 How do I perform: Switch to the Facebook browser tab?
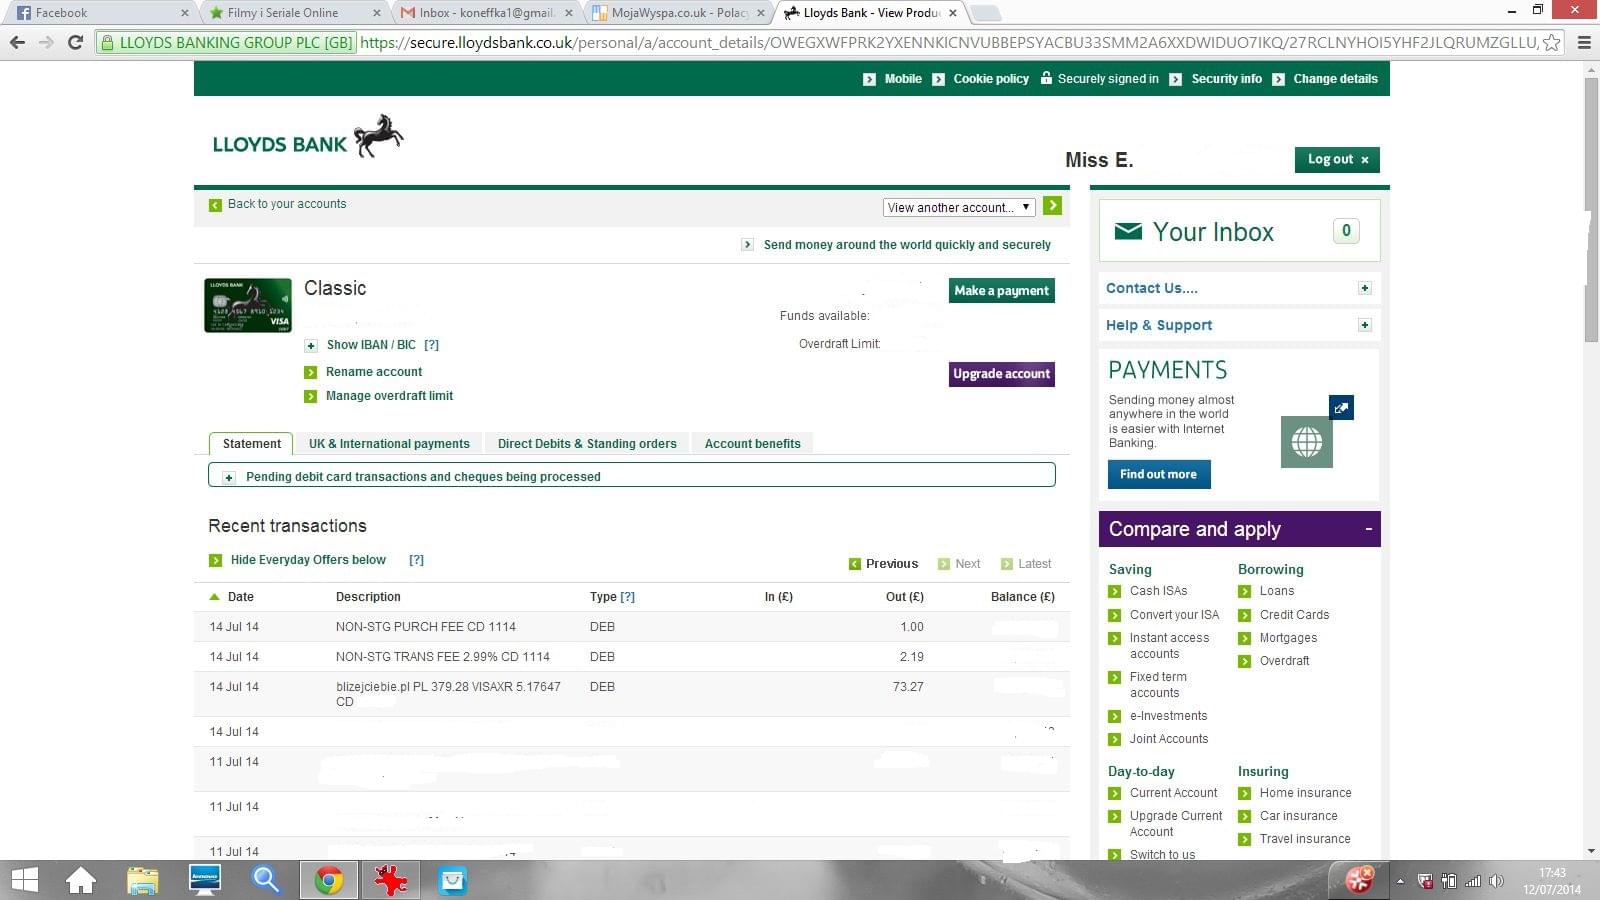pos(98,13)
